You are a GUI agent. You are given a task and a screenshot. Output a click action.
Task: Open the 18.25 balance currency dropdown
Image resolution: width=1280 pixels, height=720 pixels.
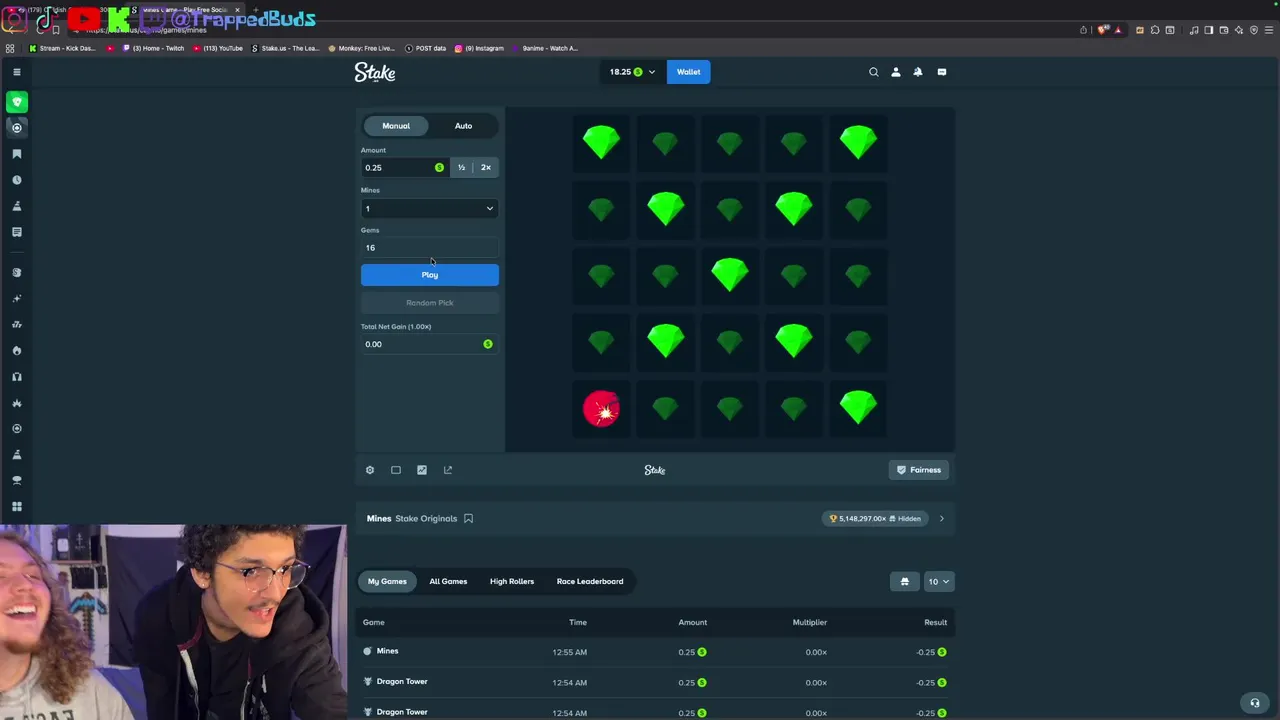click(632, 72)
